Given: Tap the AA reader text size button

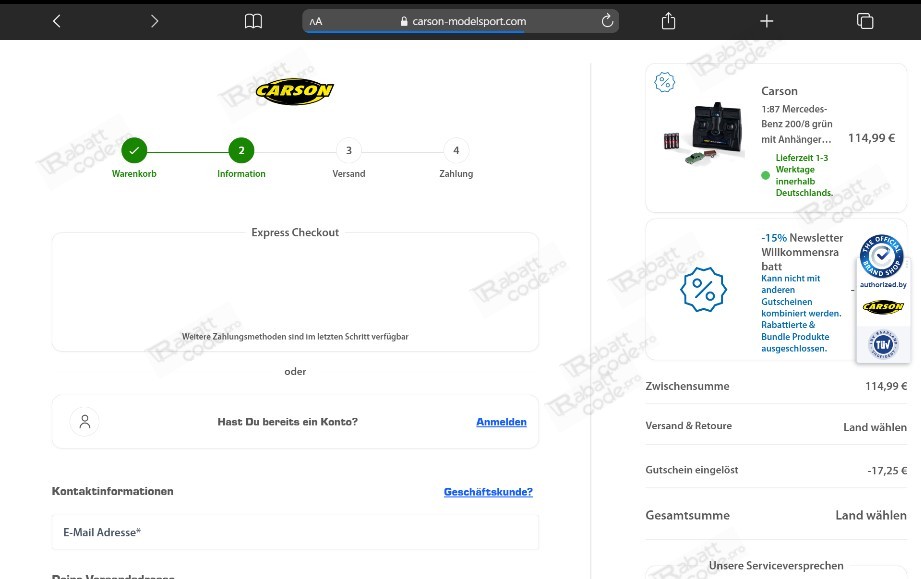Looking at the screenshot, I should pyautogui.click(x=316, y=21).
